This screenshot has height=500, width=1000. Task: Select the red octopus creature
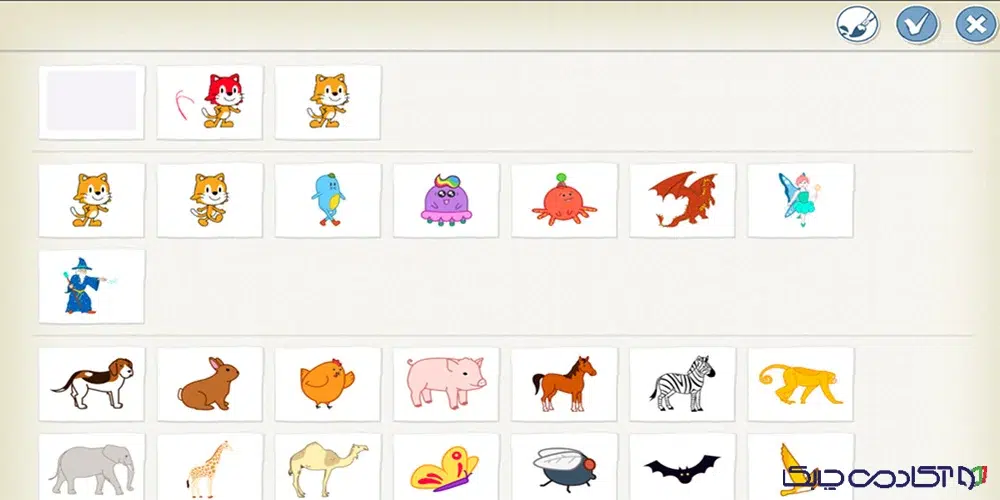[564, 200]
